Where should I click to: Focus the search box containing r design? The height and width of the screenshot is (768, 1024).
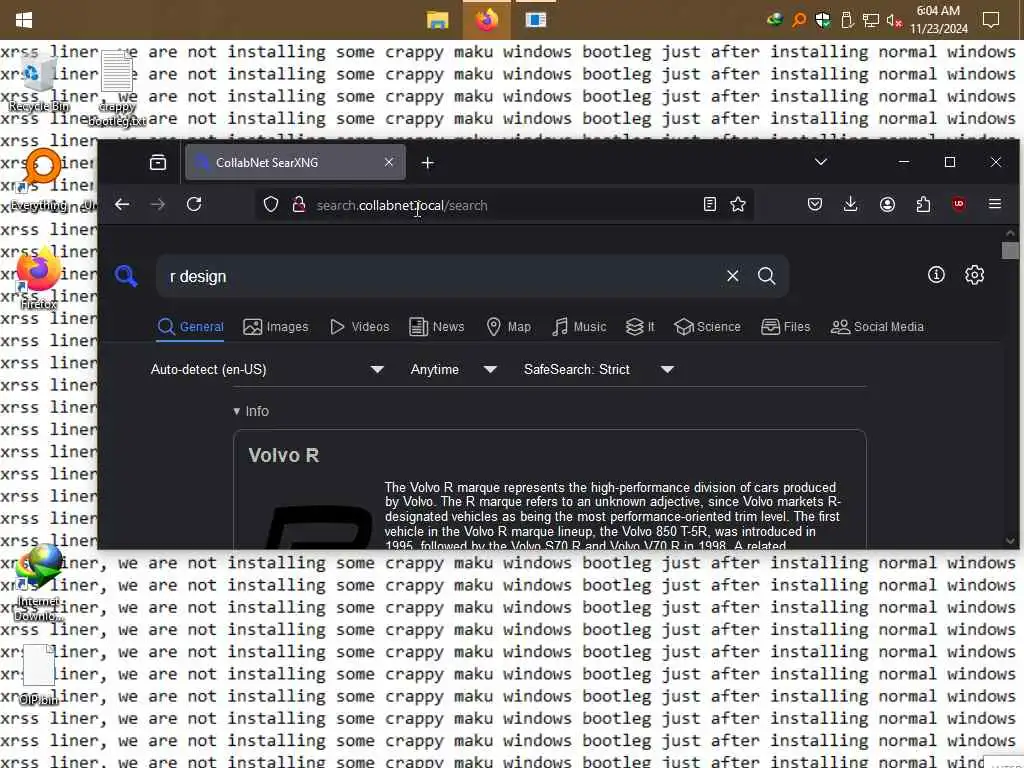438,276
